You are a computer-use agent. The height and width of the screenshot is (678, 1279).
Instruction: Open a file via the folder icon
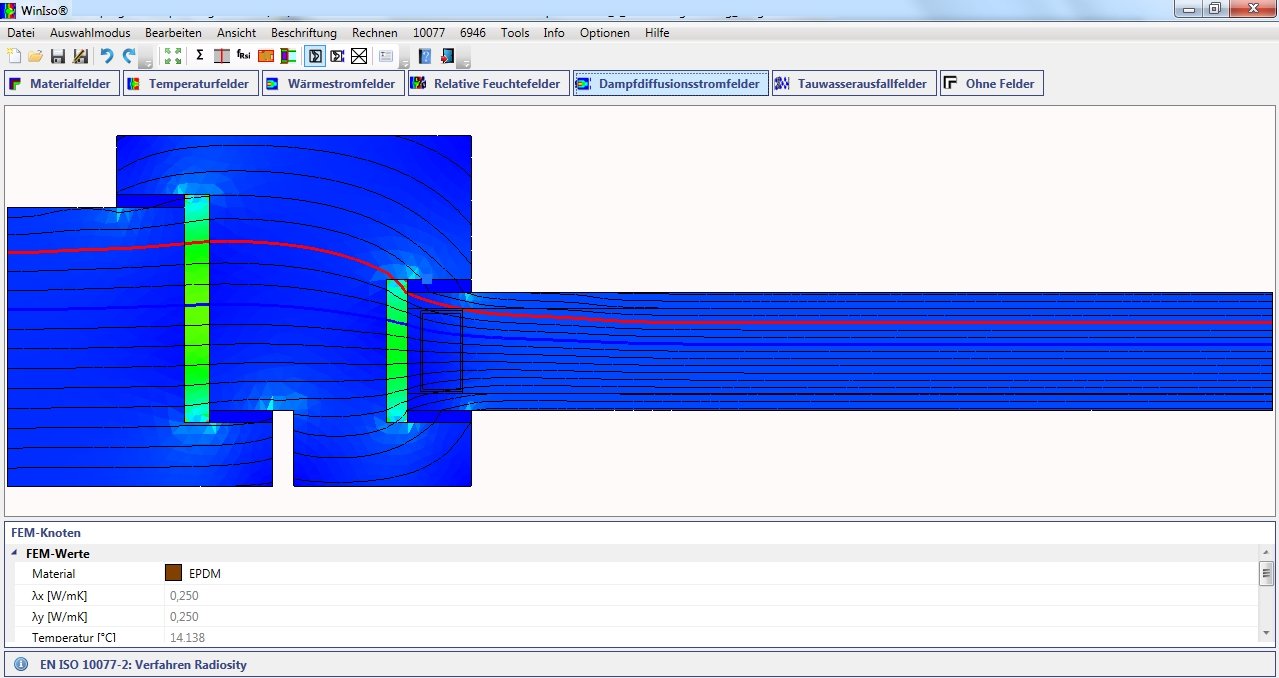pyautogui.click(x=35, y=56)
